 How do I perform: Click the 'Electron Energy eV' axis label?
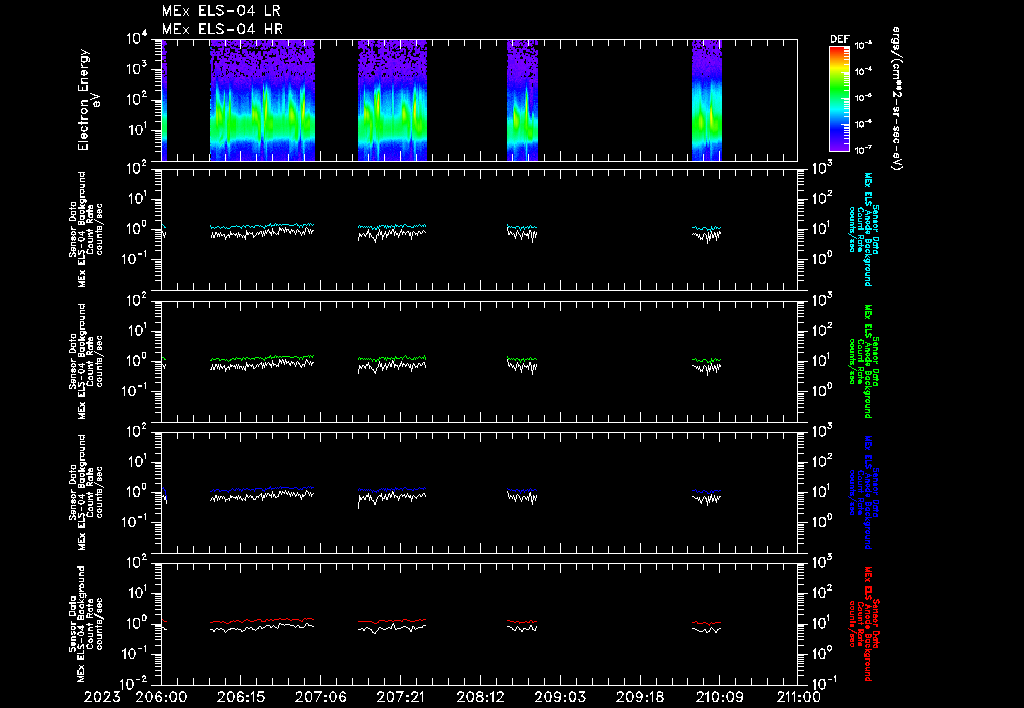89,100
